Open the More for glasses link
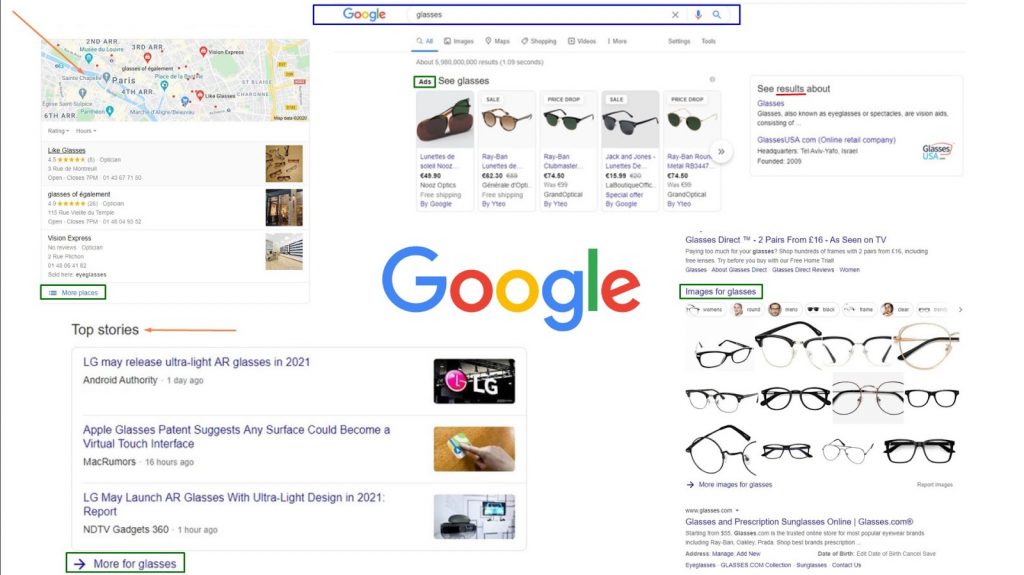The image size is (1024, 575). click(125, 563)
